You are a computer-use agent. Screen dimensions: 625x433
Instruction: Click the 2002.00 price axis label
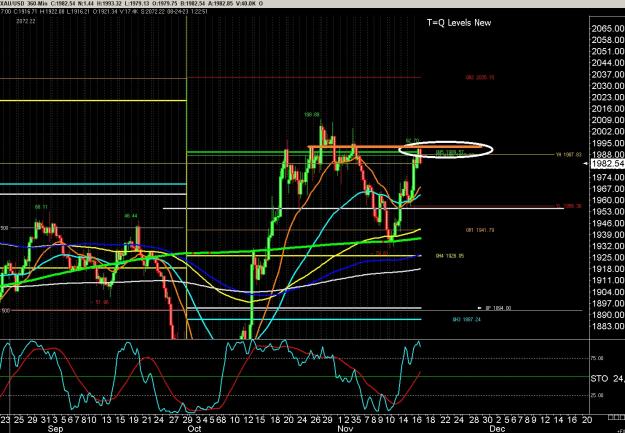[x=608, y=132]
